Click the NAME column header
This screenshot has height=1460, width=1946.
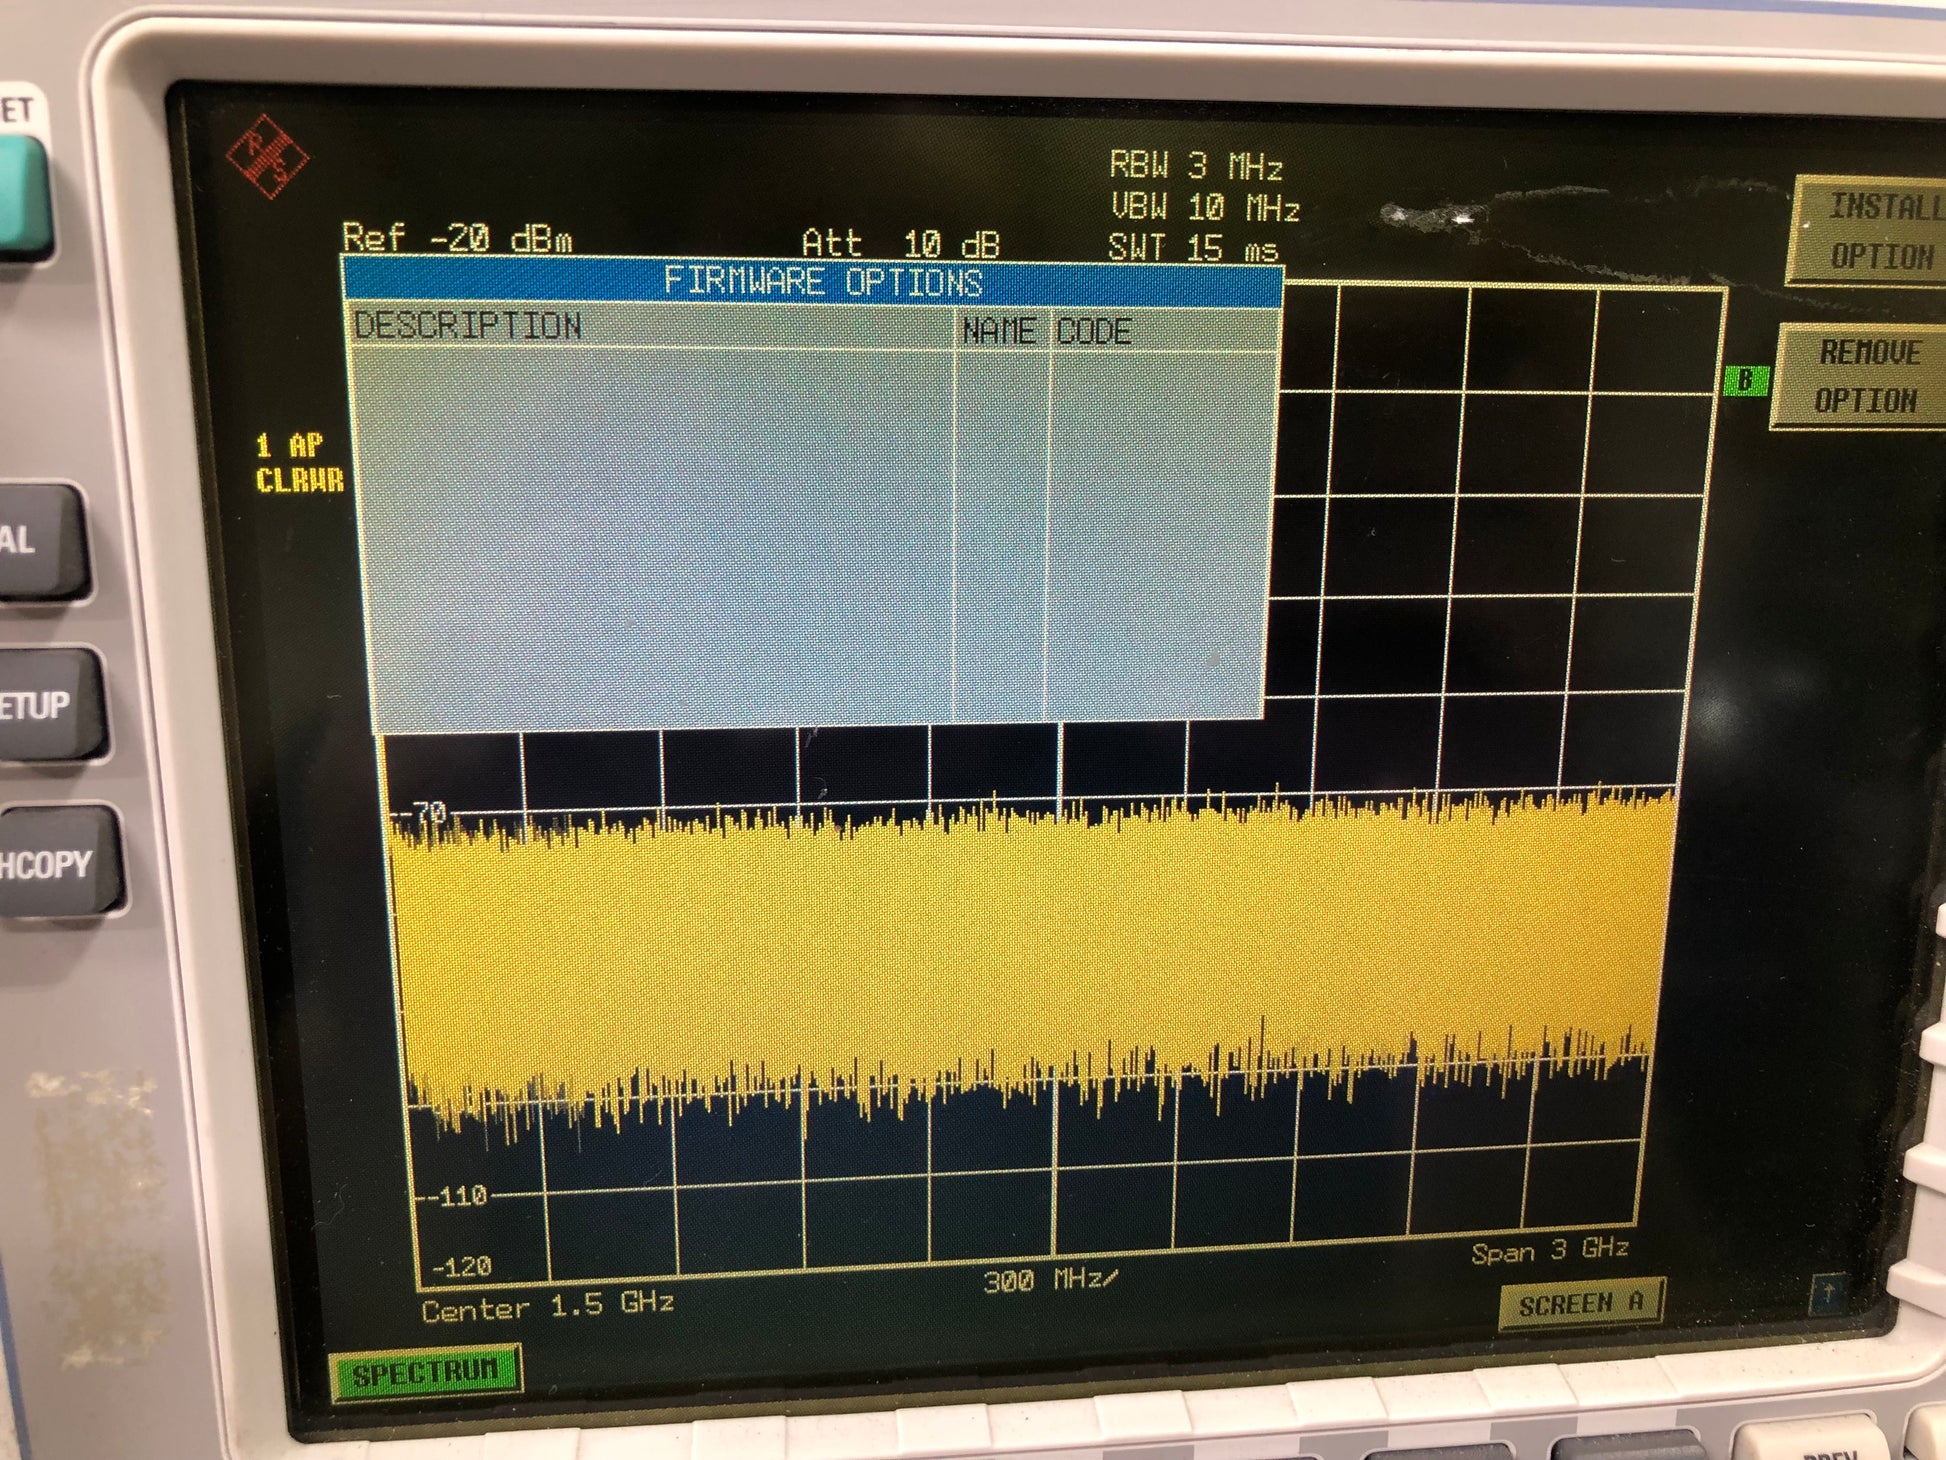998,330
